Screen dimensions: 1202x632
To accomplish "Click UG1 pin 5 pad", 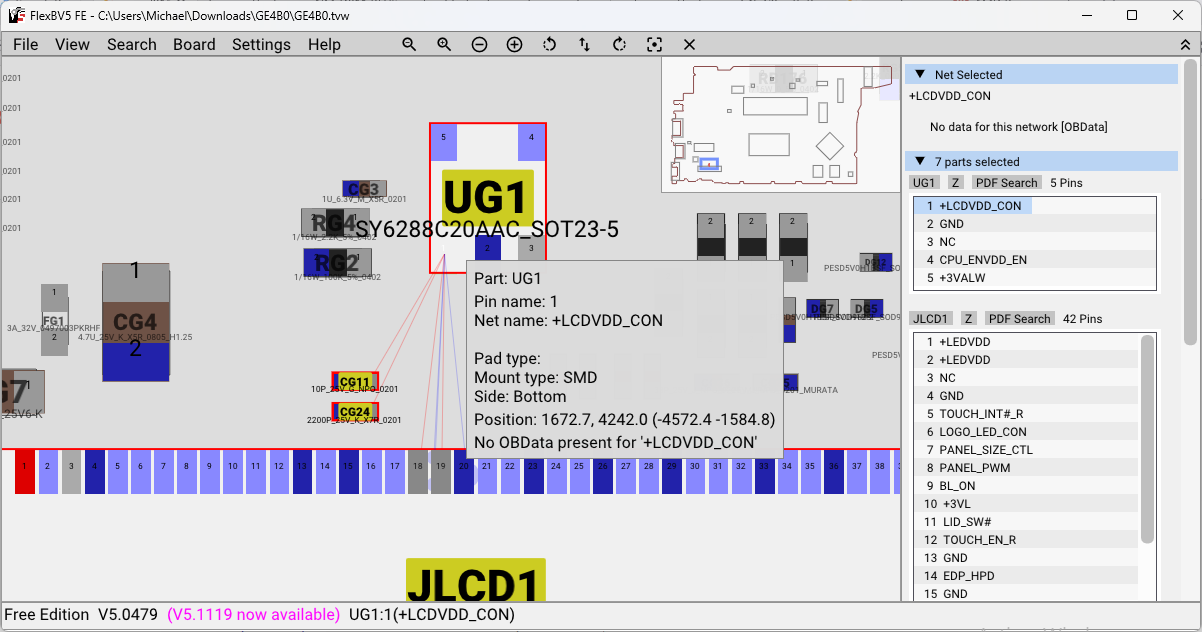I will [x=444, y=142].
